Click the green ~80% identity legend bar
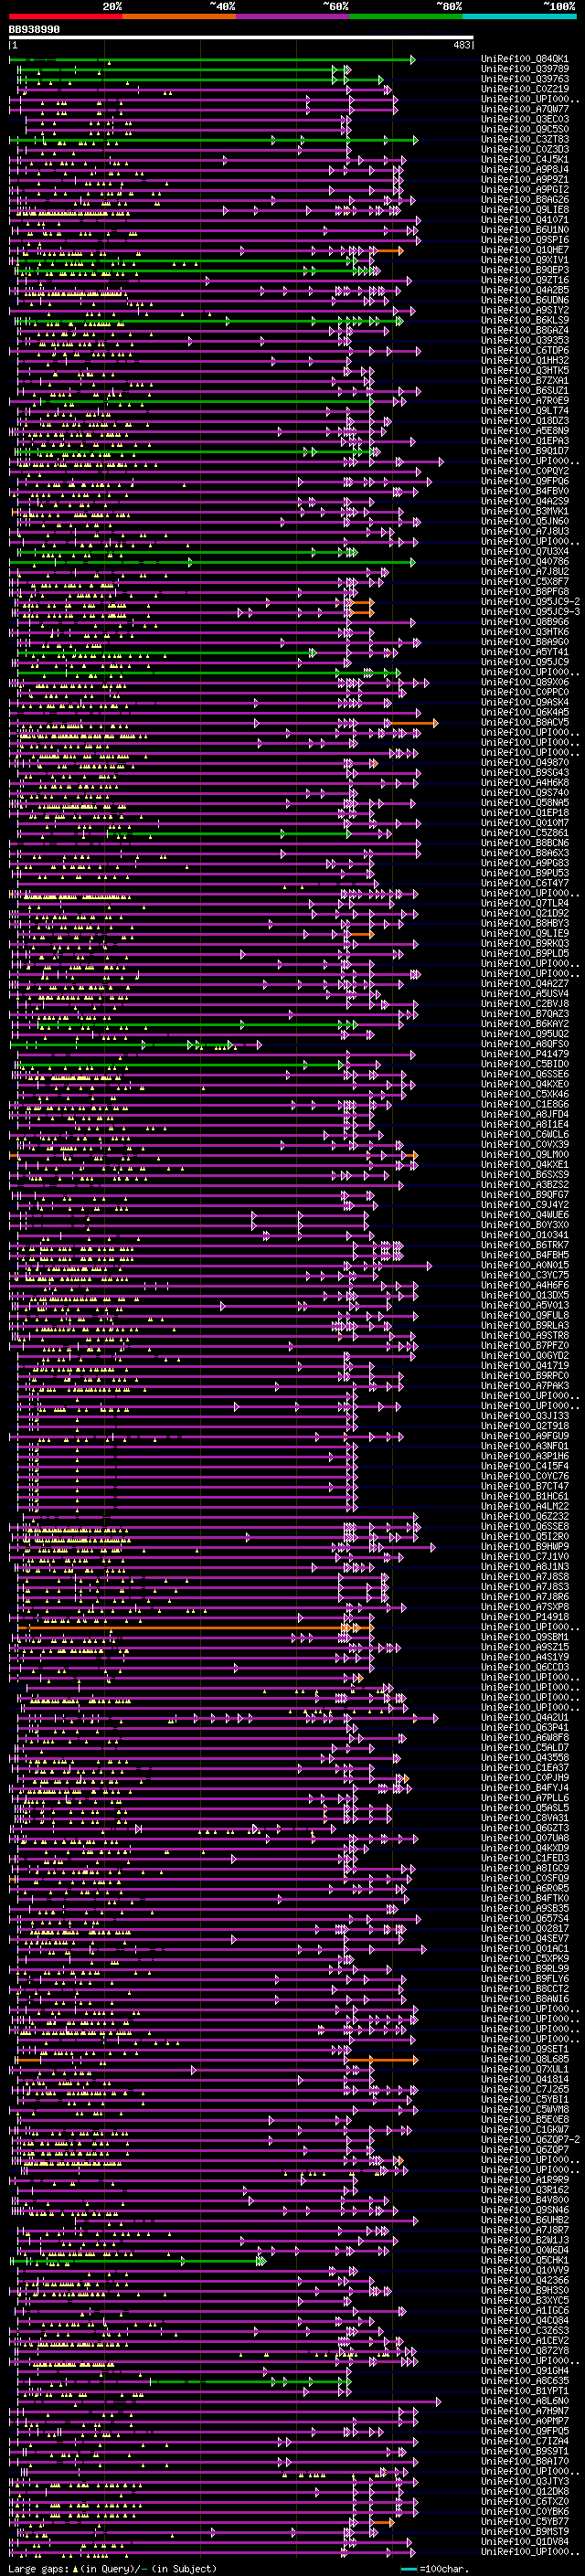585x2576 pixels. coord(406,16)
